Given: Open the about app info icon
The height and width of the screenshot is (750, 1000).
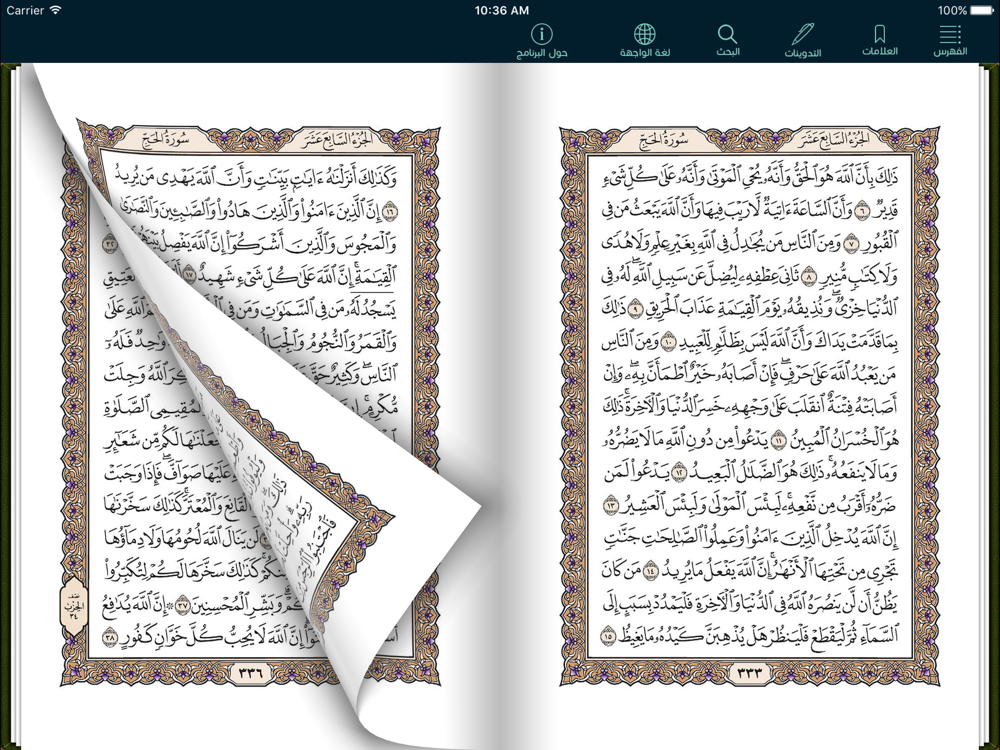Looking at the screenshot, I should coord(541,33).
